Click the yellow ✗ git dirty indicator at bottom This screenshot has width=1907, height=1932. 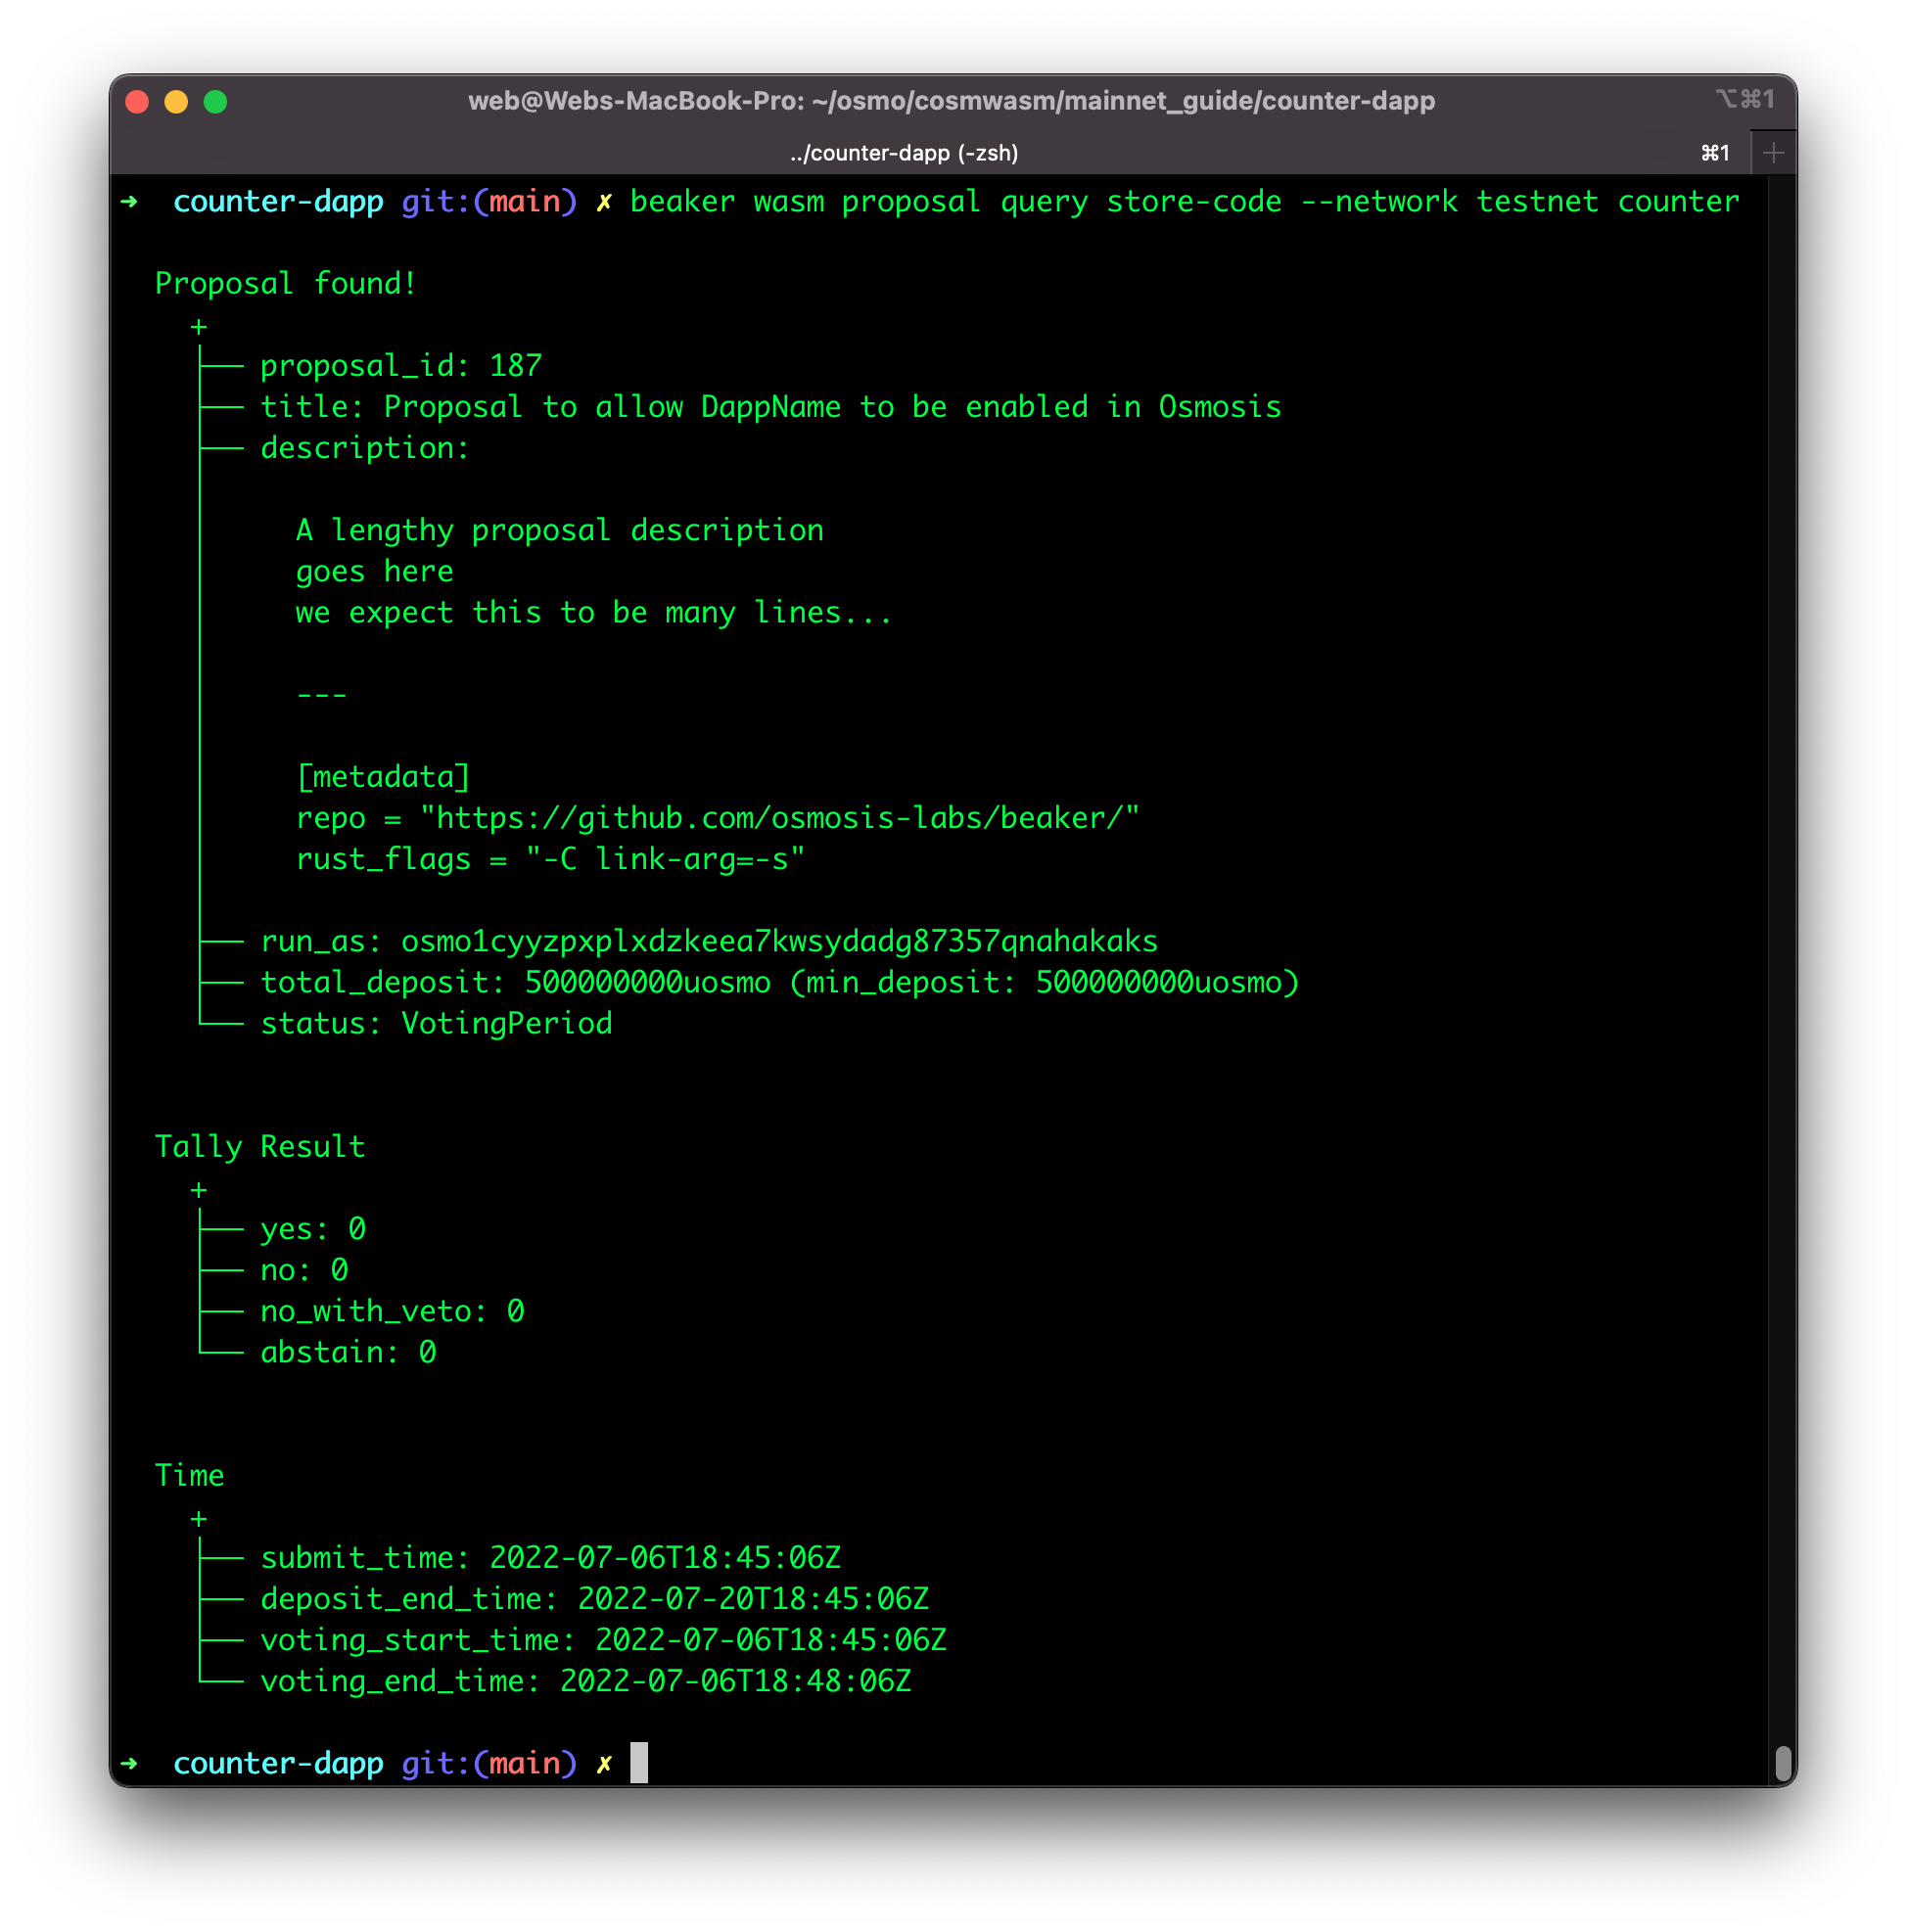(604, 1764)
